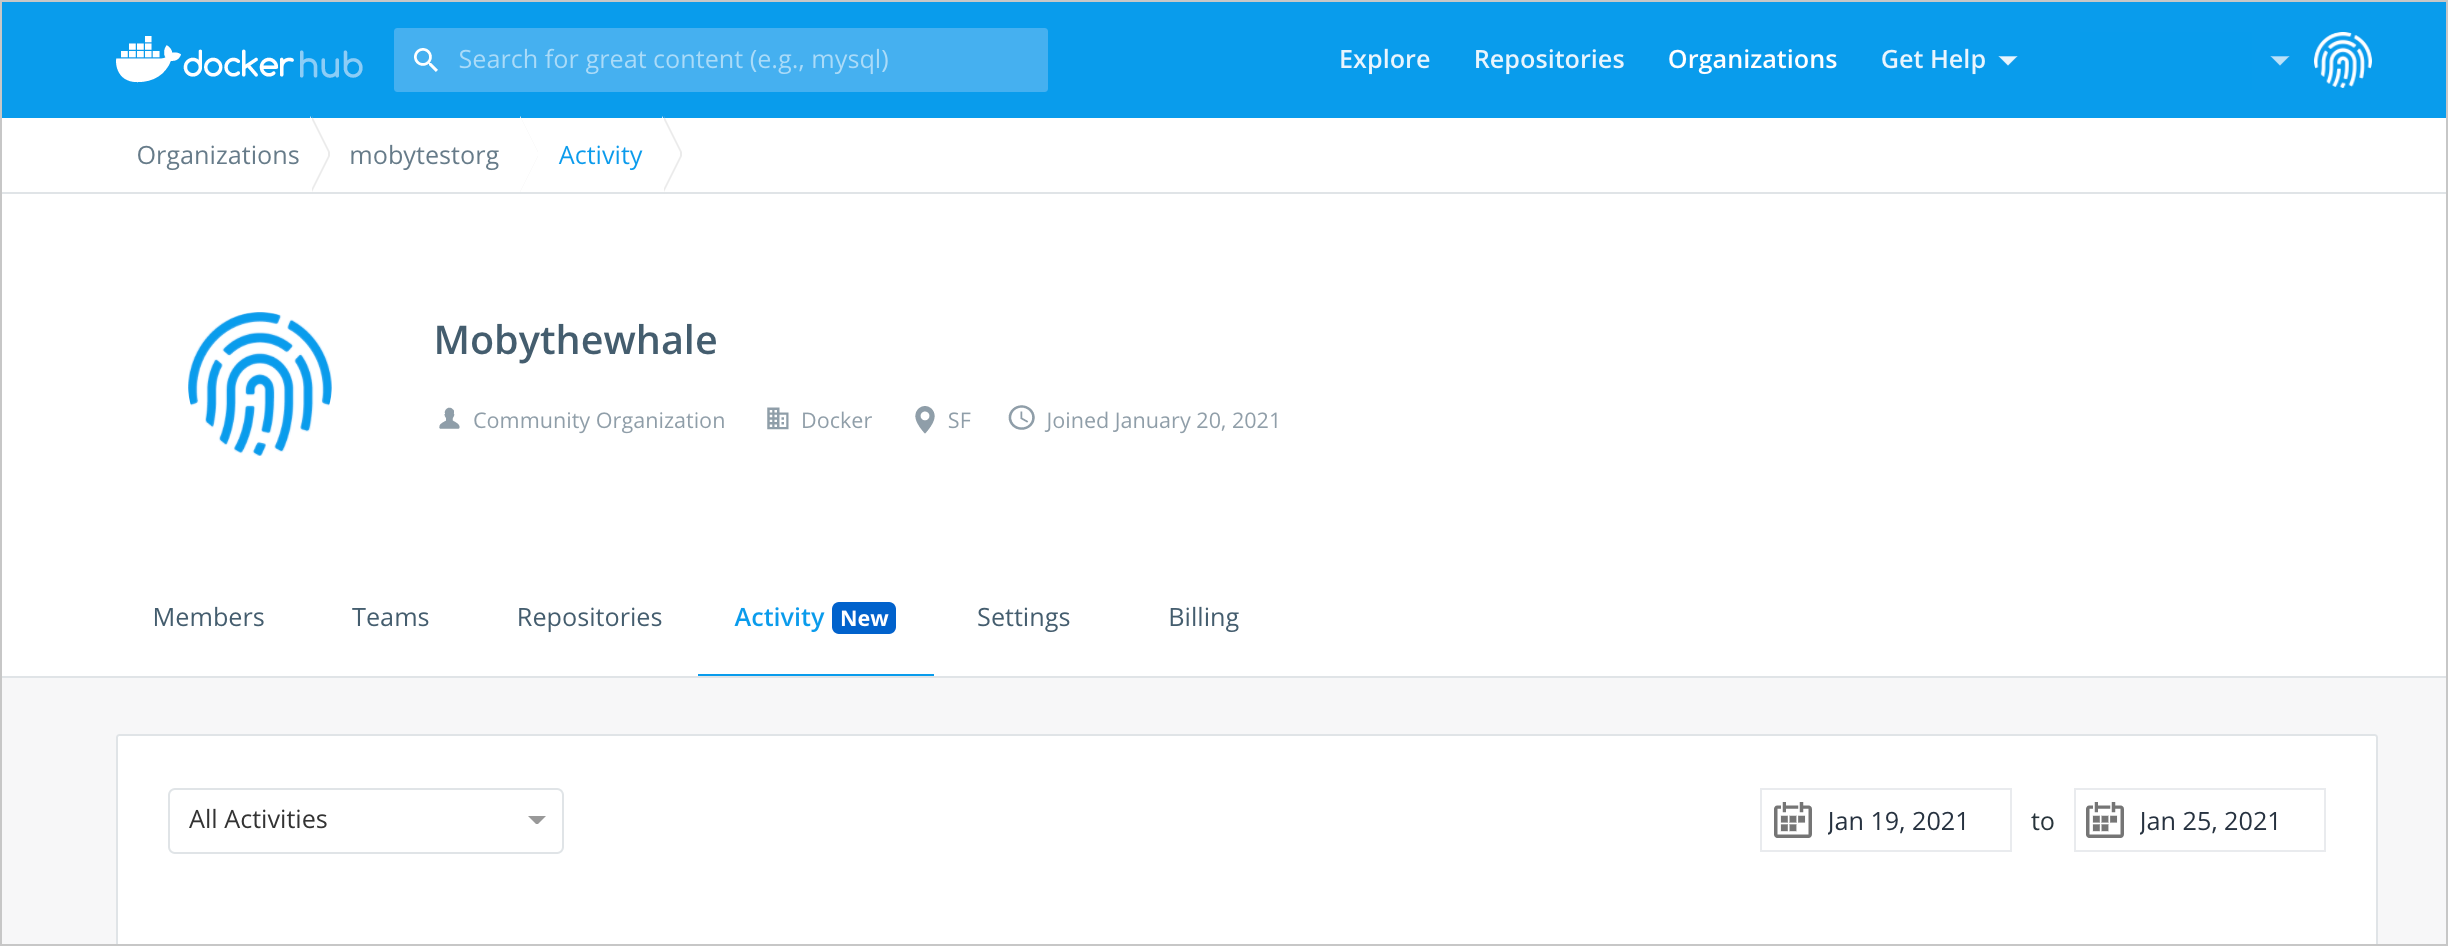Click the company building icon beside Docker
The image size is (2448, 946).
pos(777,419)
